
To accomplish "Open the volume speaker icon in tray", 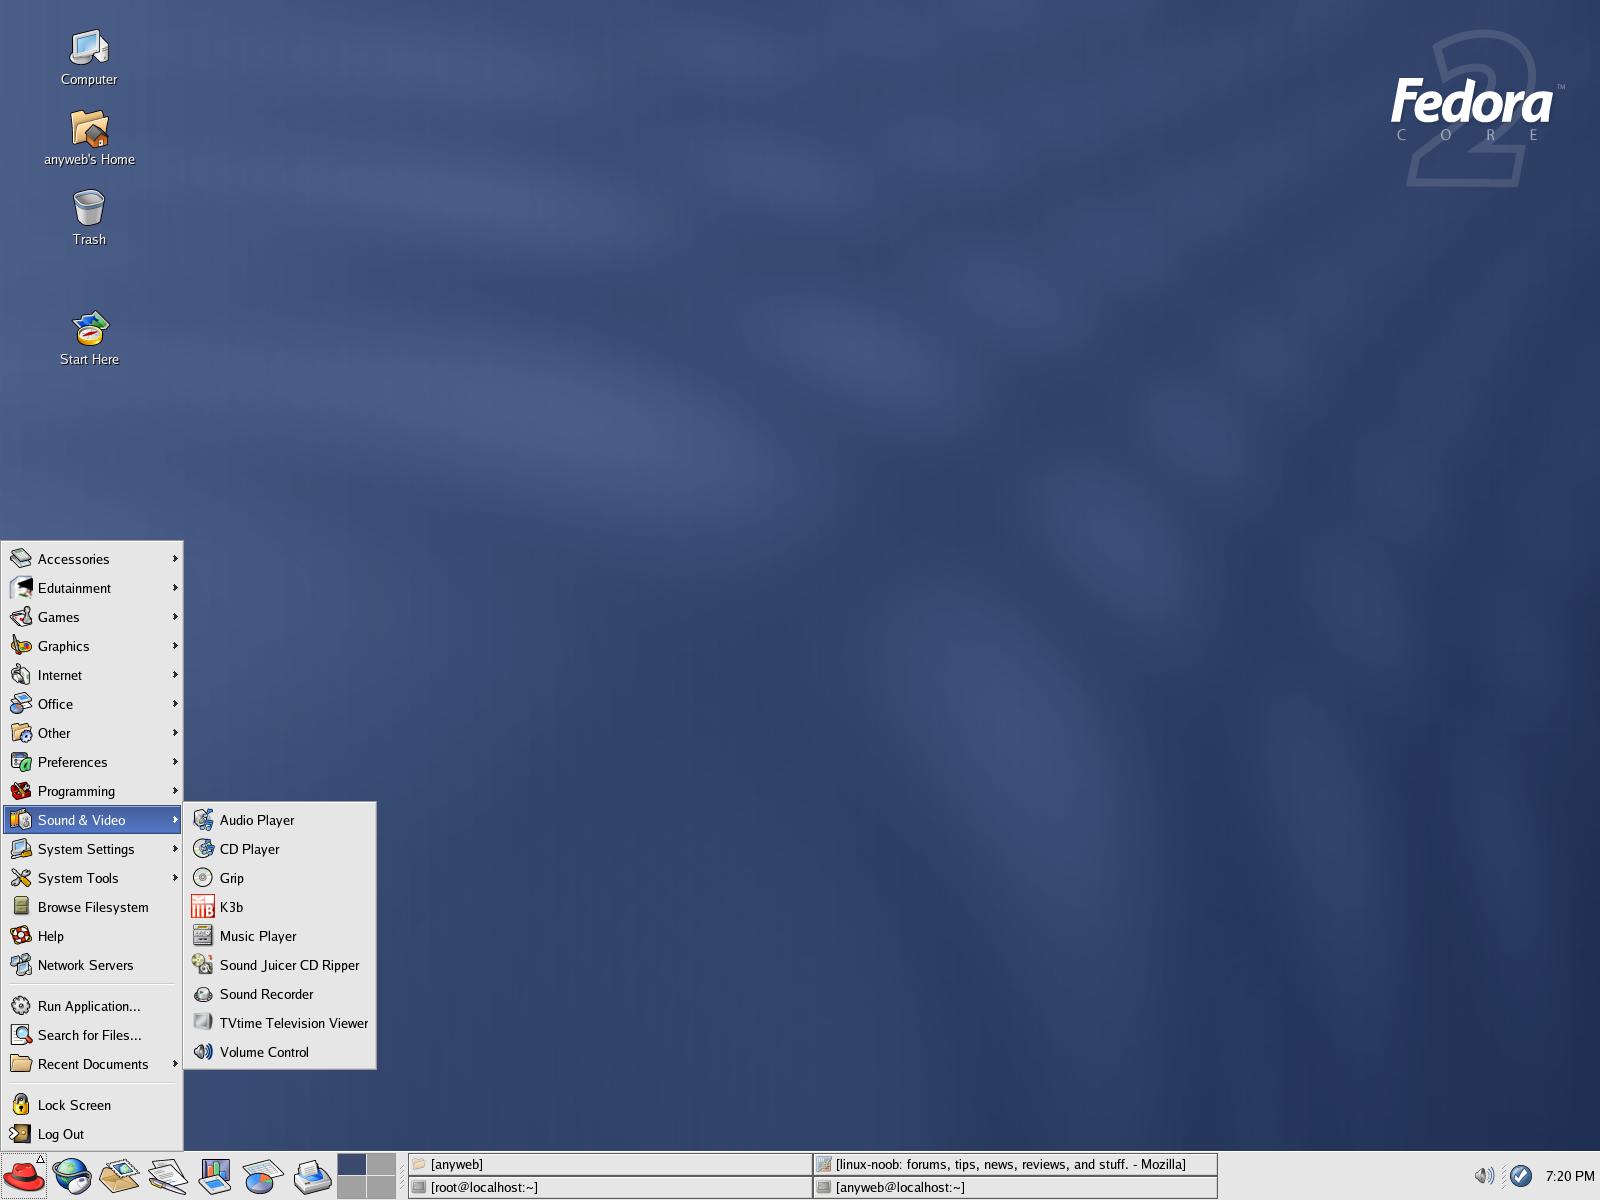I will 1485,1176.
